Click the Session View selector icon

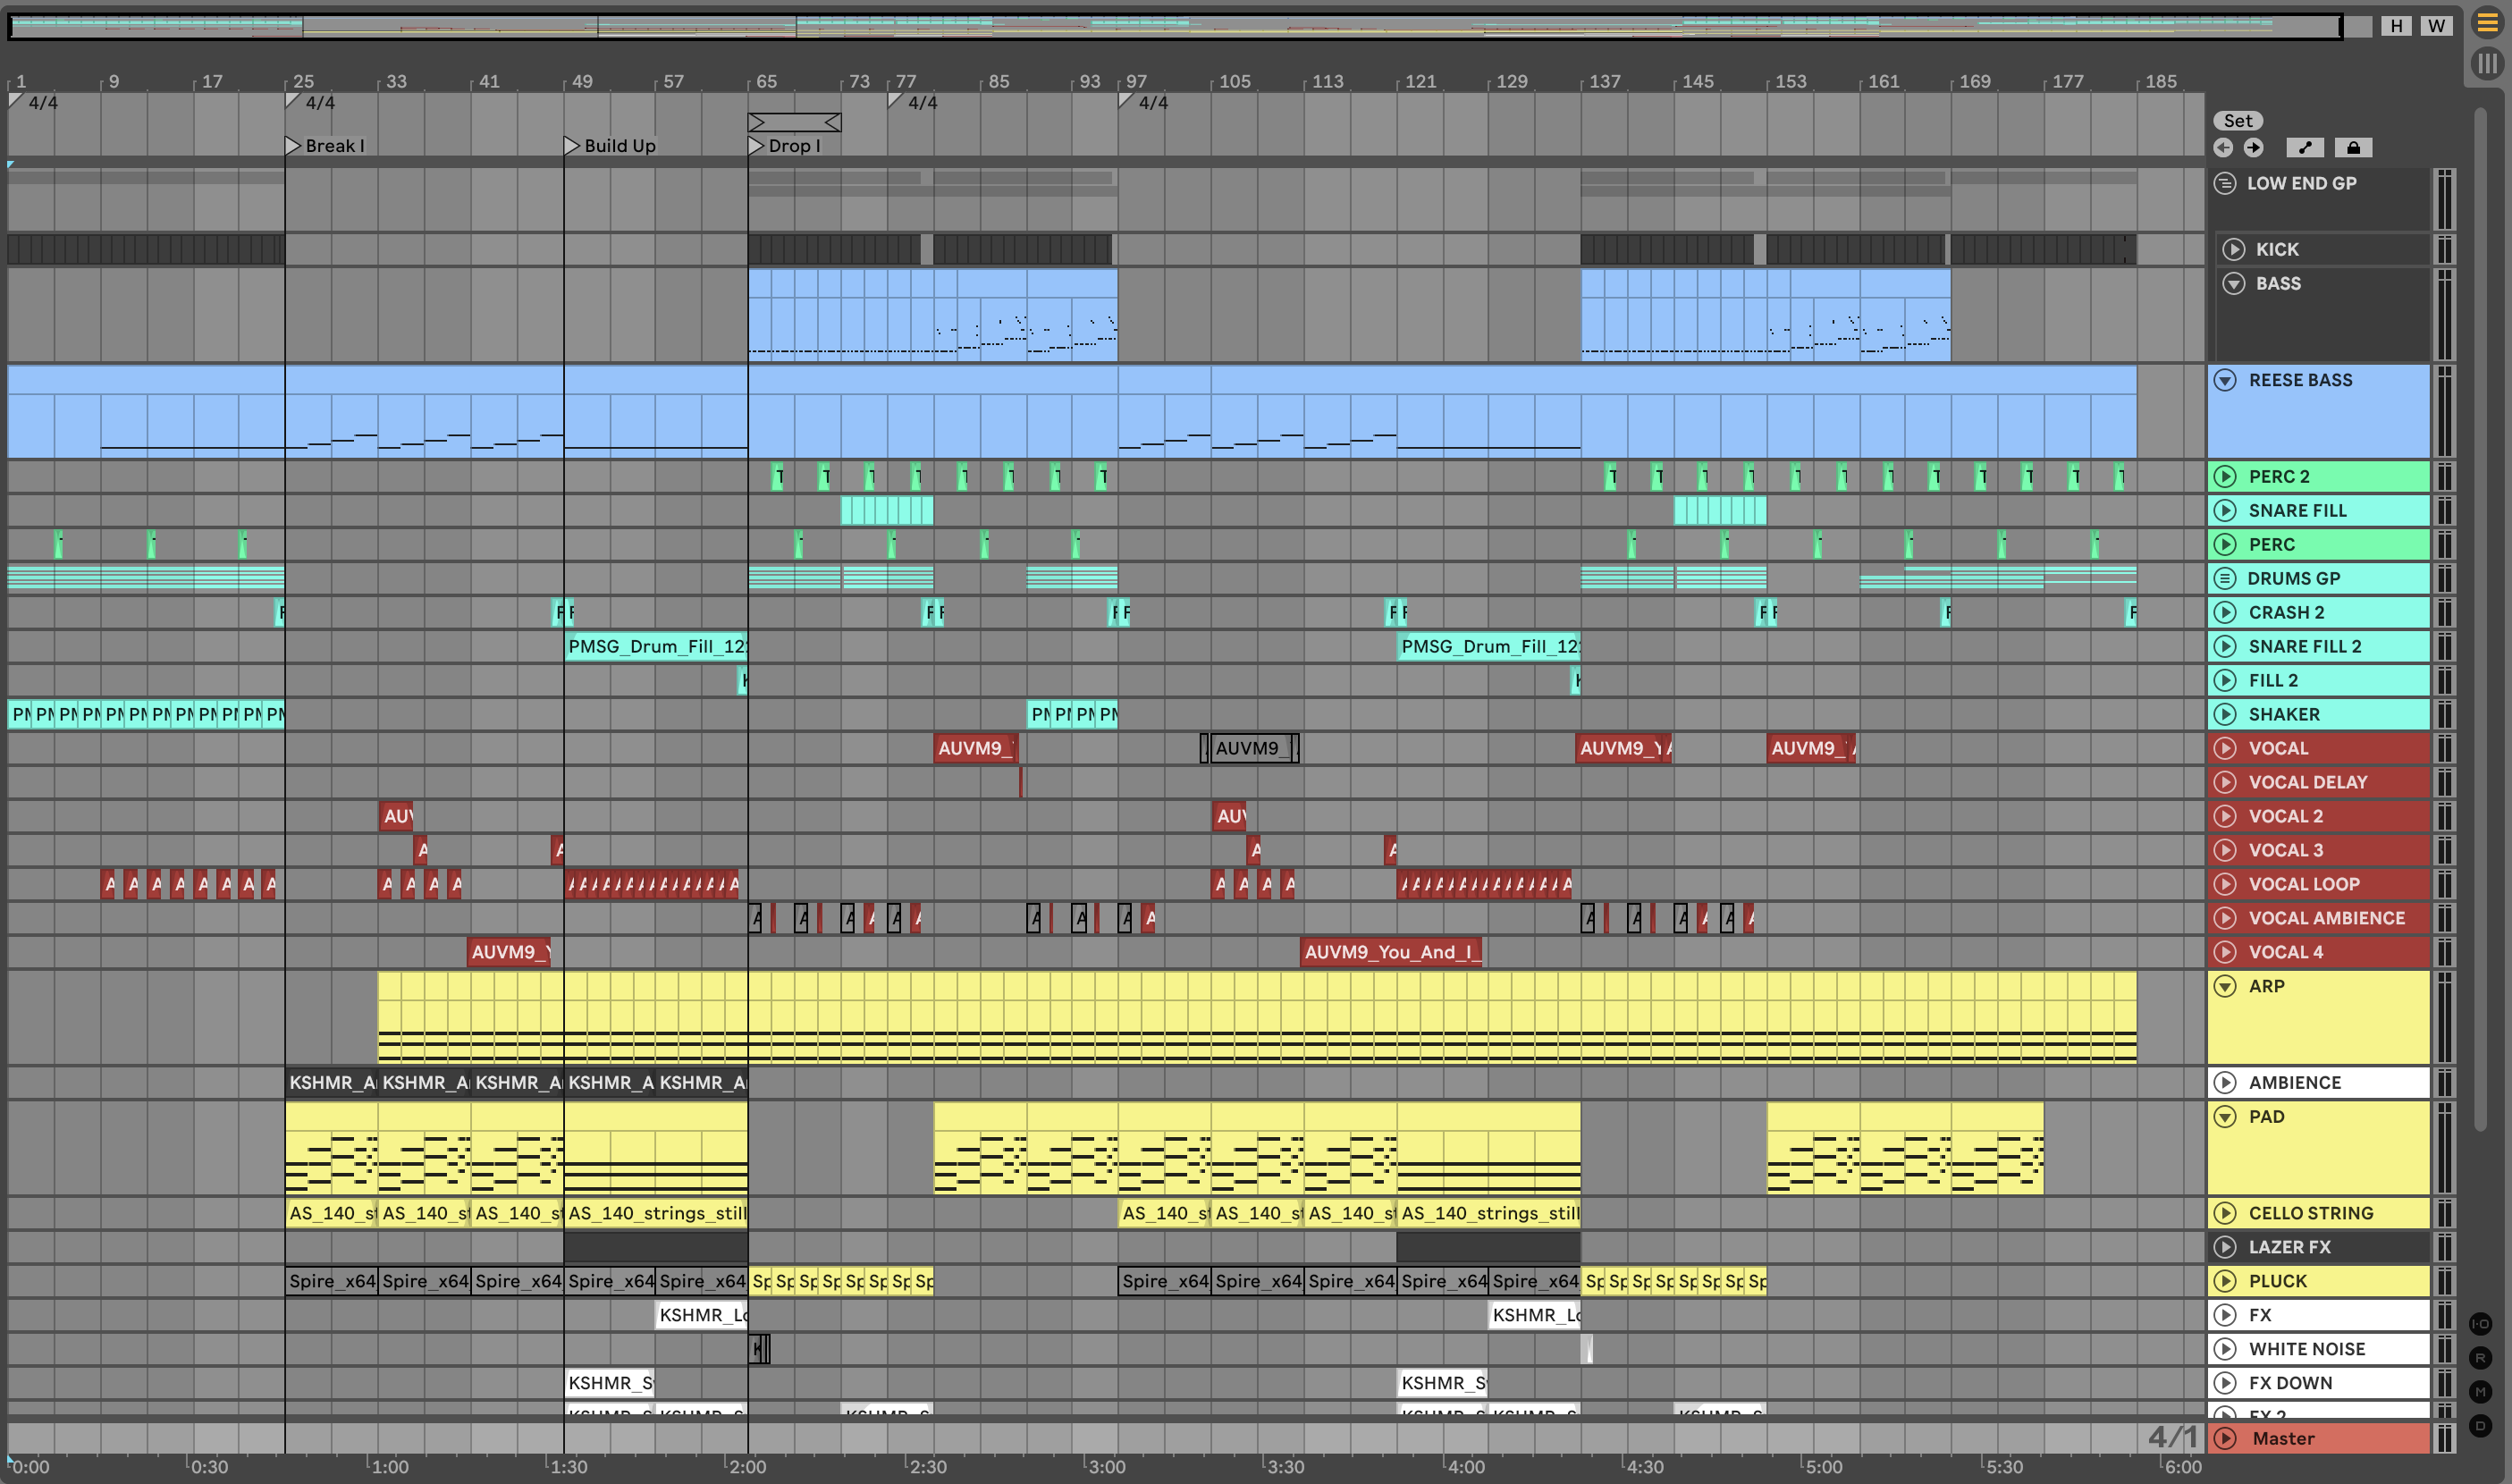point(2487,64)
